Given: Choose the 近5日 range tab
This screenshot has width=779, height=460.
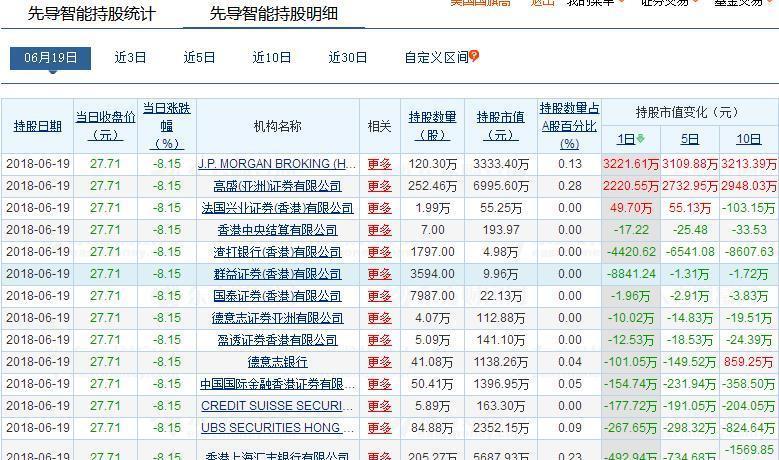Looking at the screenshot, I should [199, 58].
